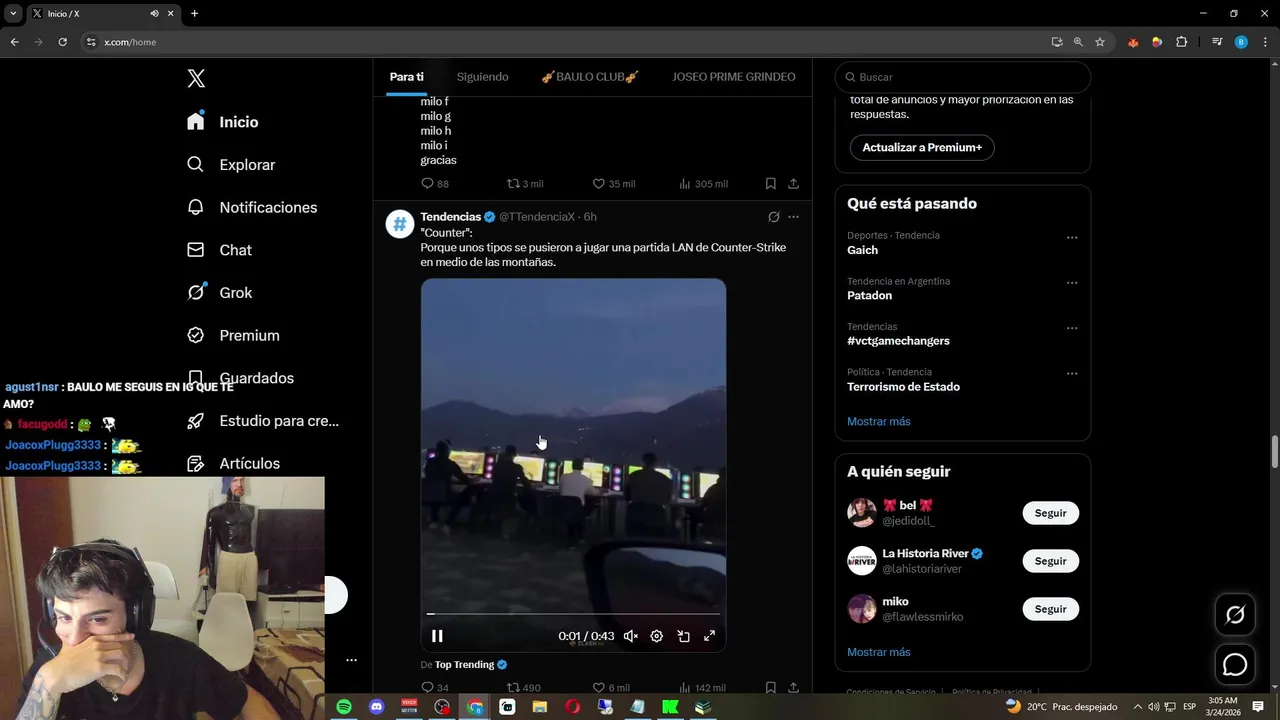
Task: Bookmark the milo post
Action: pyautogui.click(x=770, y=184)
